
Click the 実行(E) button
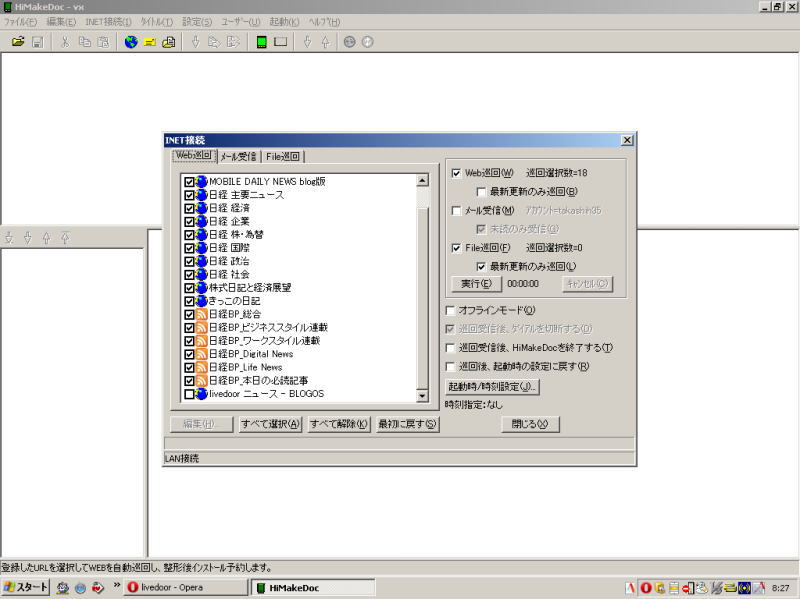[x=477, y=284]
